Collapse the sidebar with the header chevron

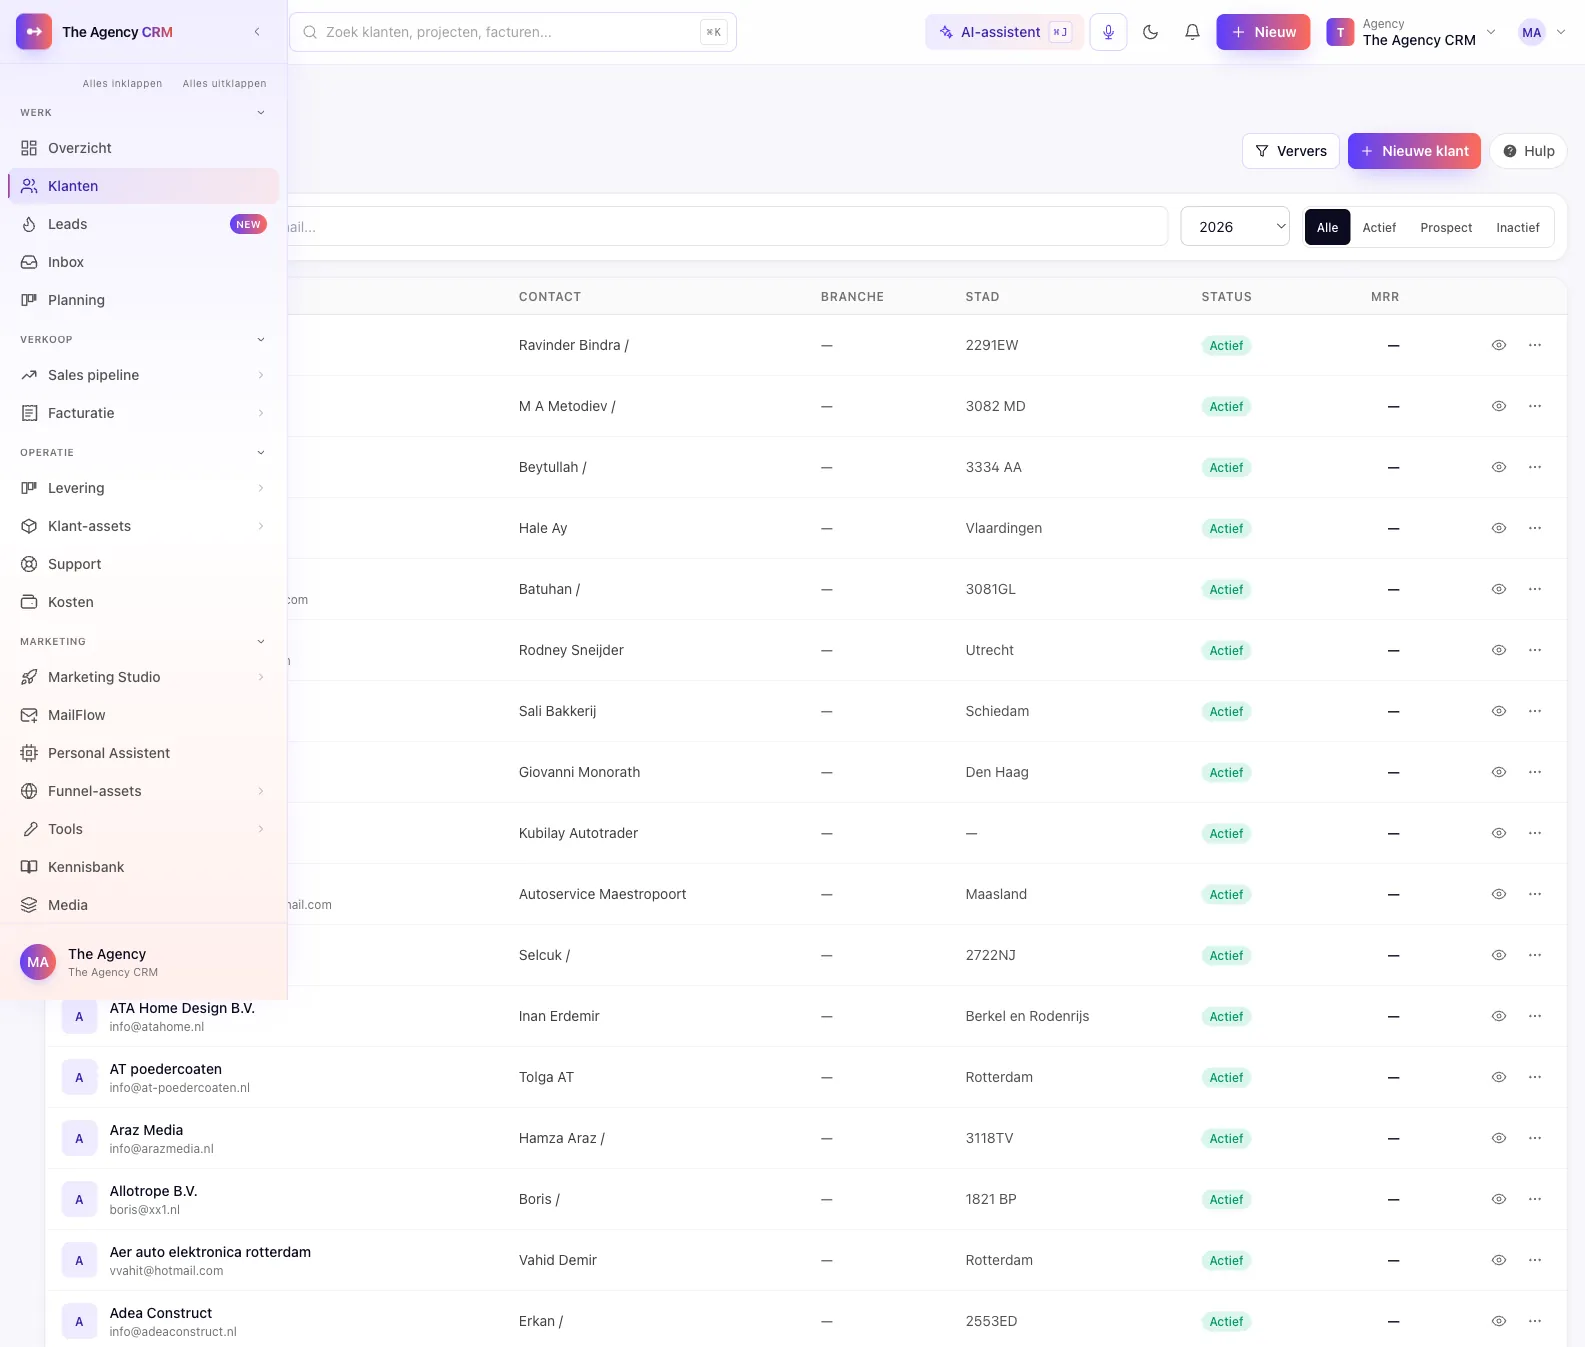coord(257,32)
